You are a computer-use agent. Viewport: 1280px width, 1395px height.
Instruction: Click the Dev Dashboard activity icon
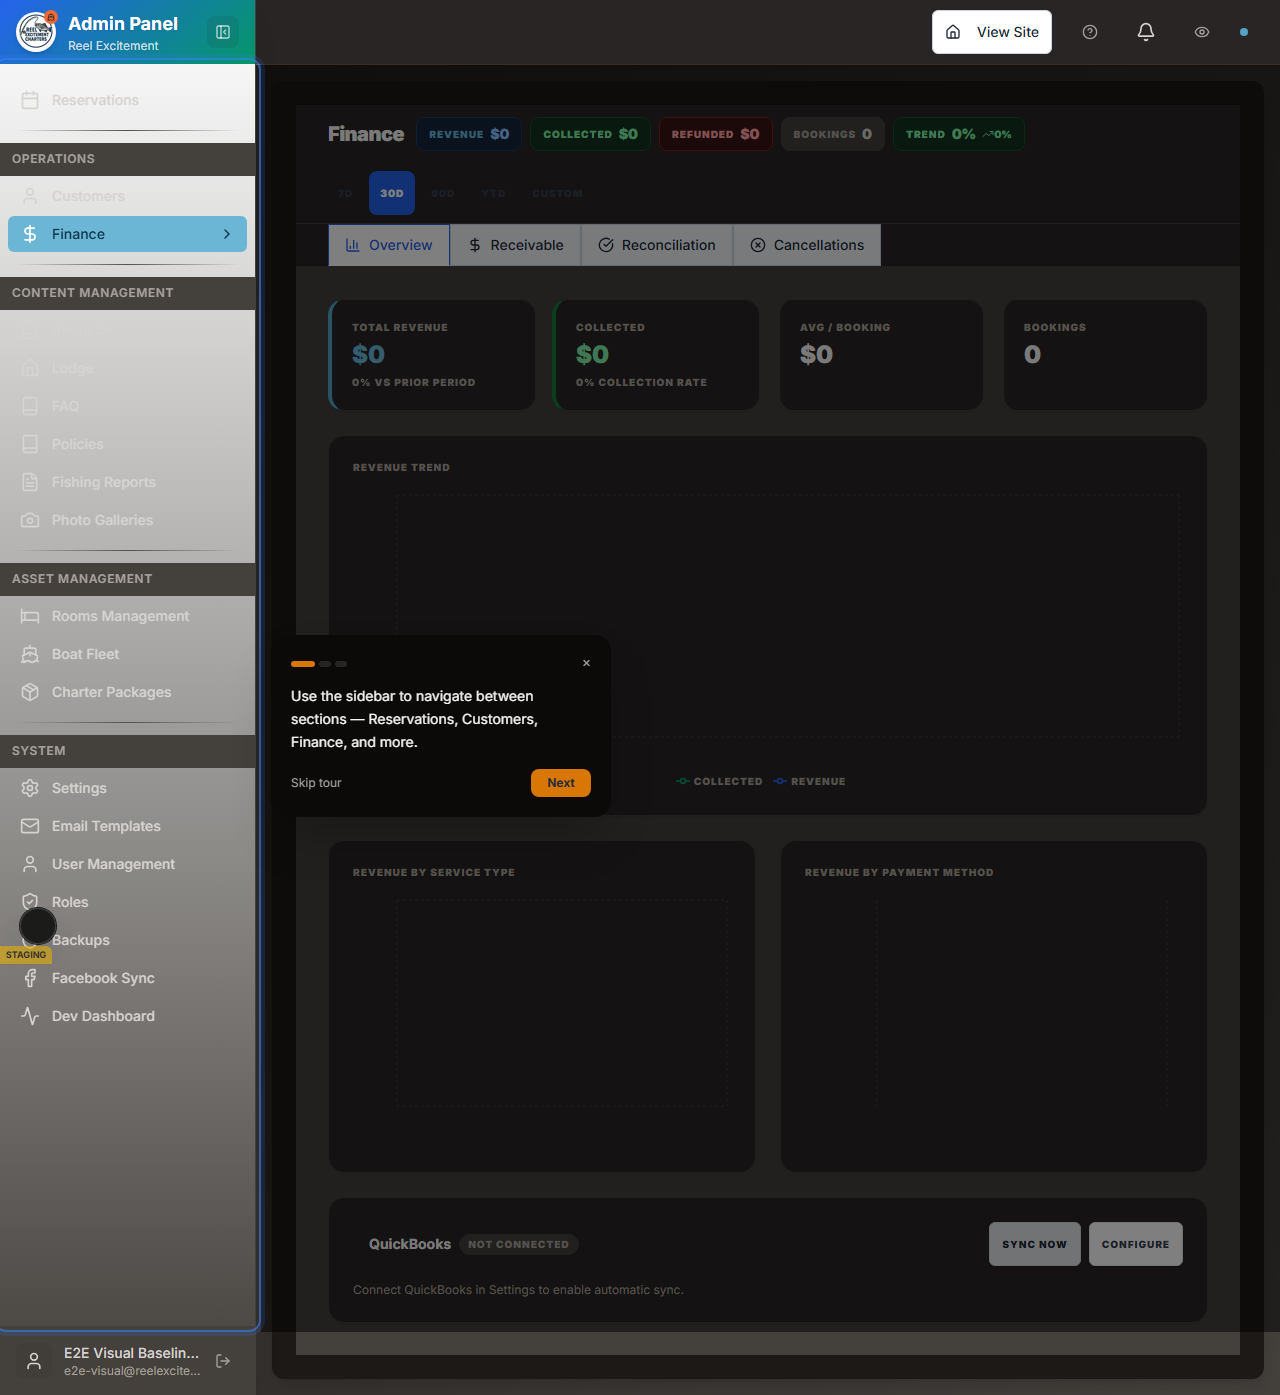[x=30, y=1016]
